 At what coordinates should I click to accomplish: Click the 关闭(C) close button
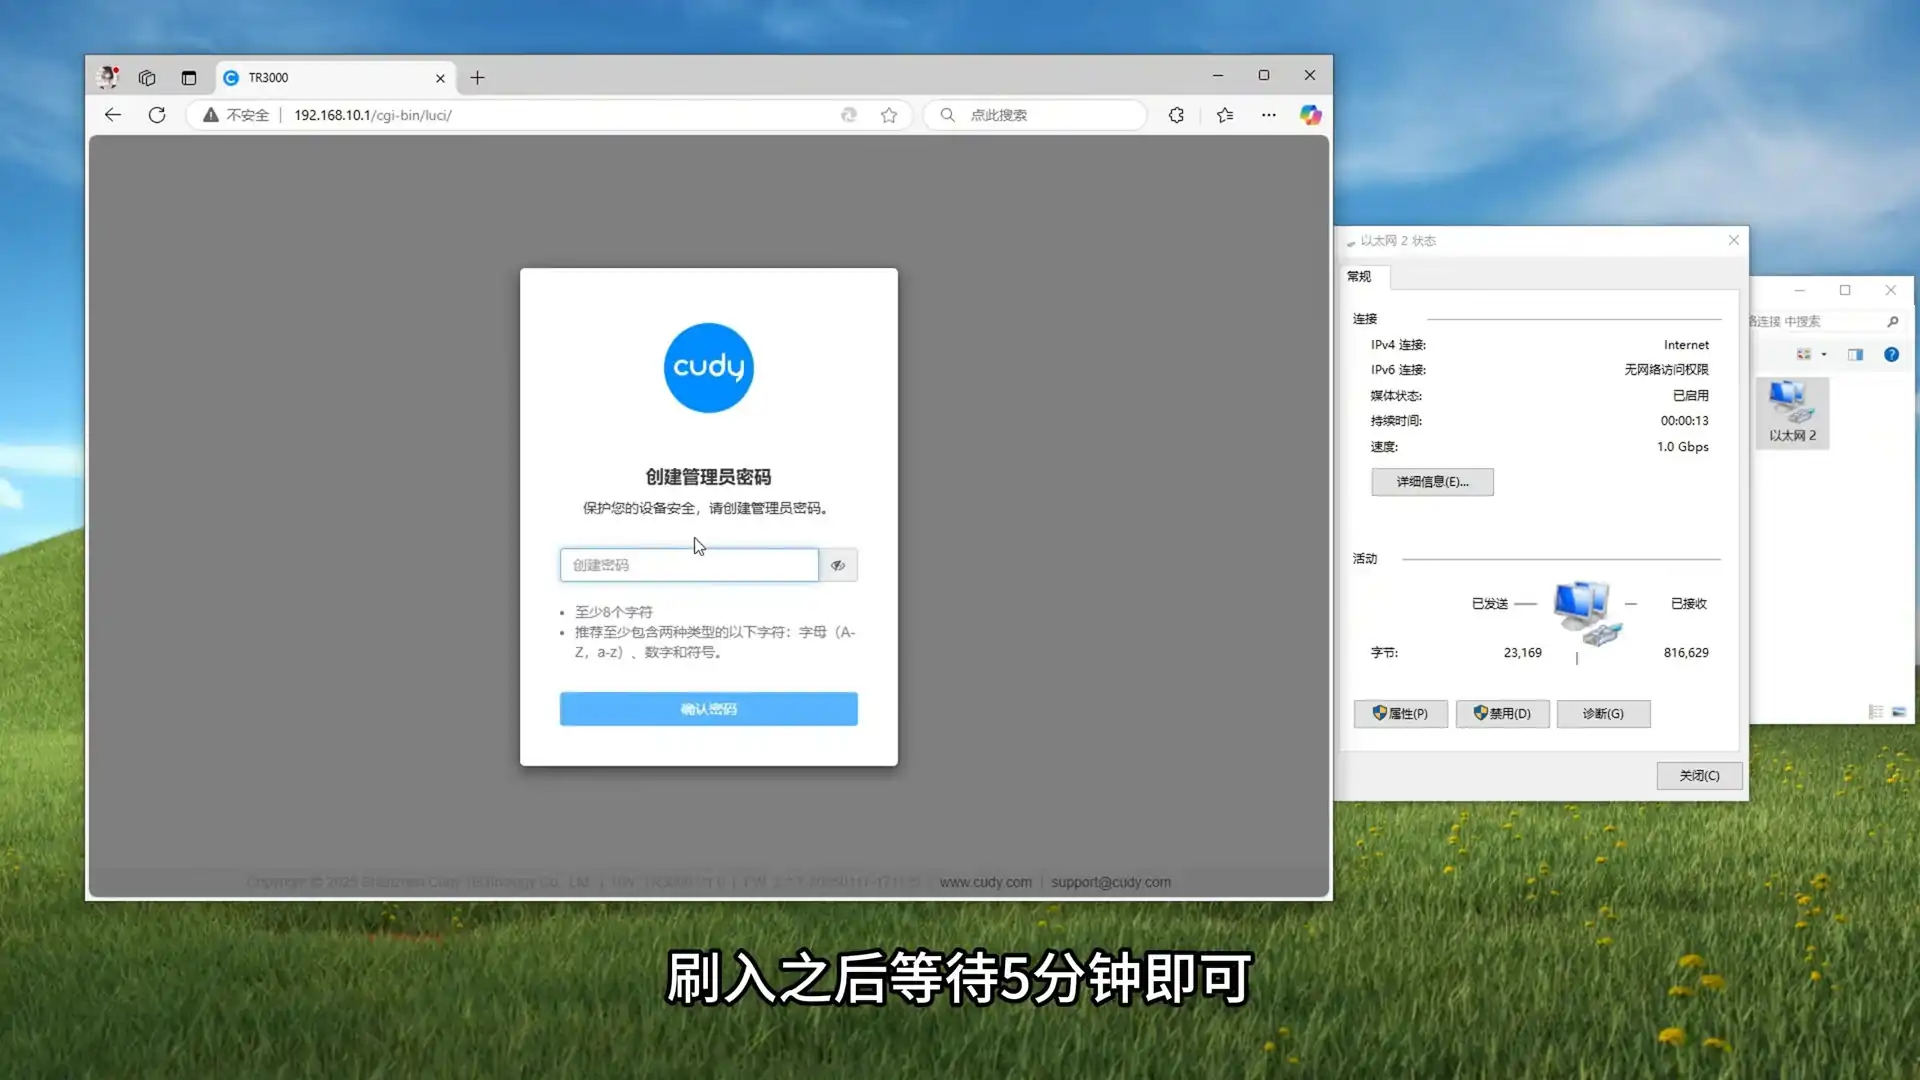[1699, 775]
